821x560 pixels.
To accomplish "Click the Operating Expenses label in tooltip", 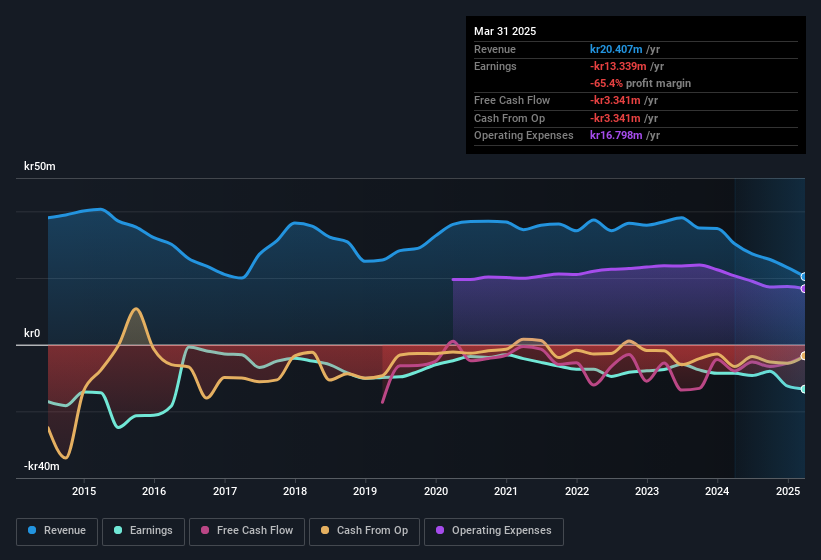I will [524, 136].
